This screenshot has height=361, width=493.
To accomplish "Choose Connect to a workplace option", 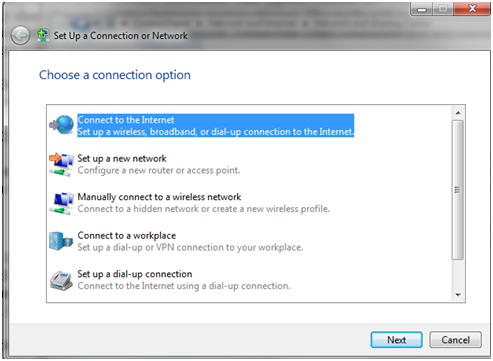I will pyautogui.click(x=190, y=241).
